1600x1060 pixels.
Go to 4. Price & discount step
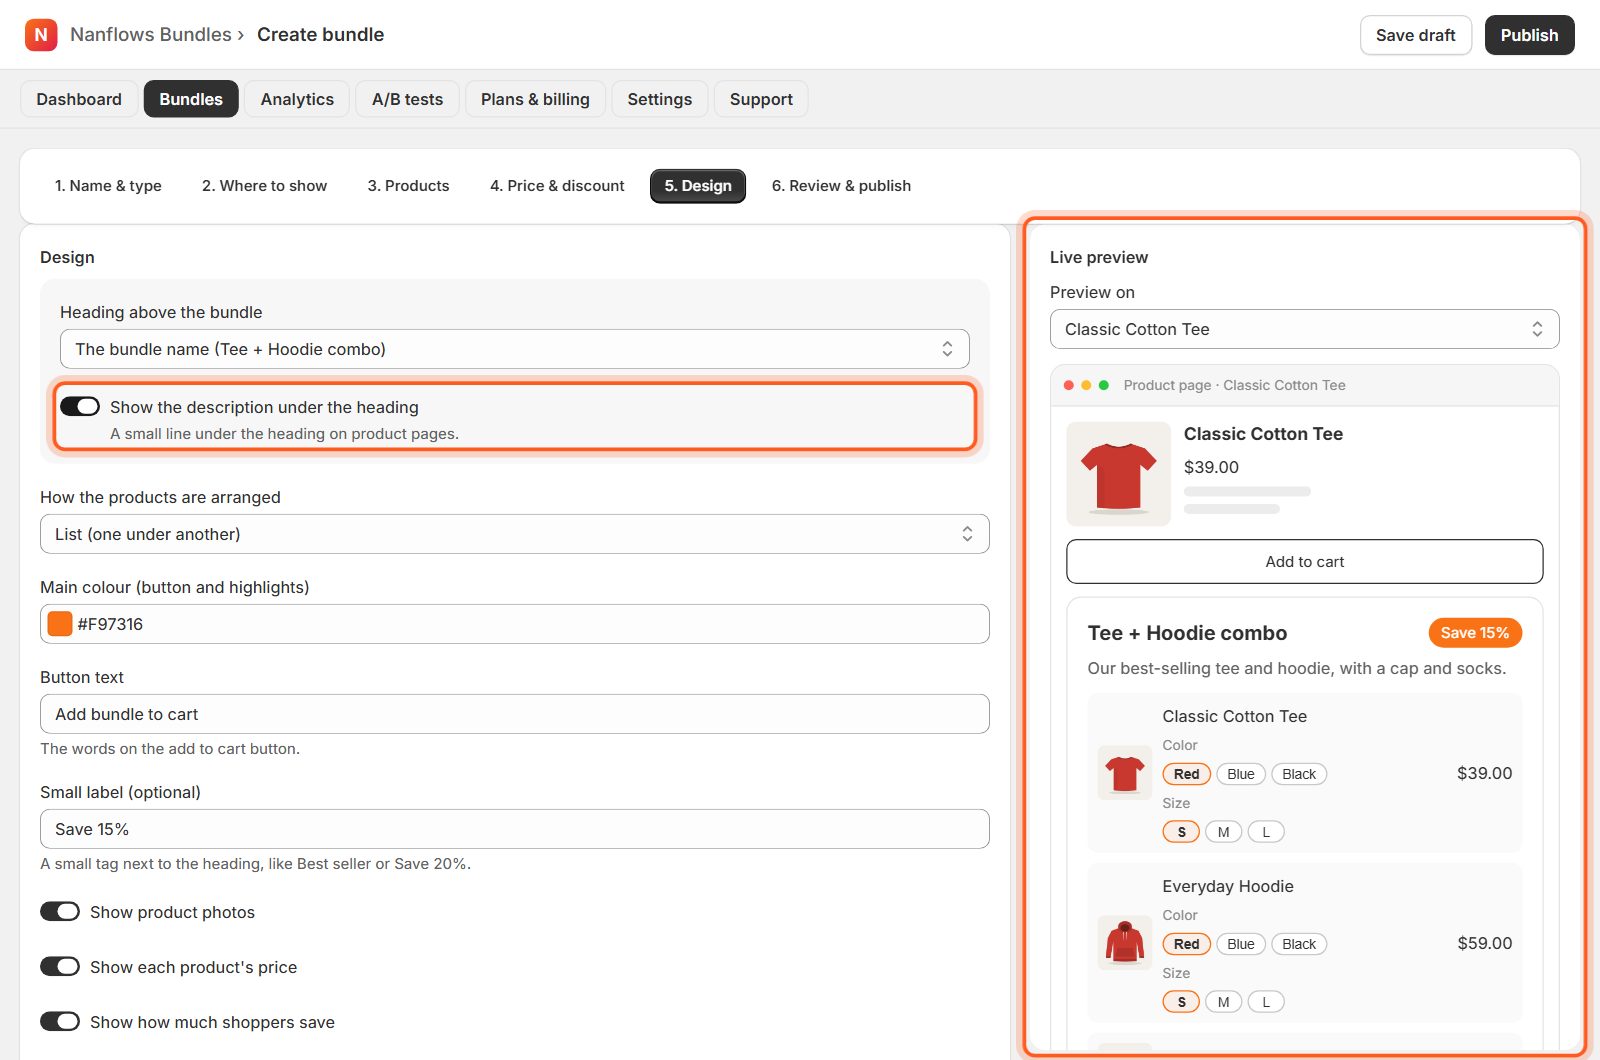(557, 186)
